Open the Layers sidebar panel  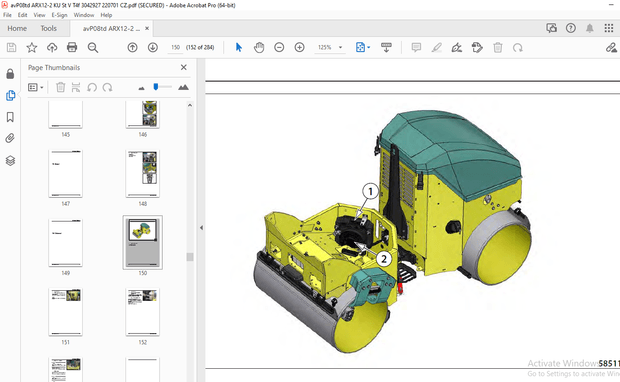coord(10,161)
